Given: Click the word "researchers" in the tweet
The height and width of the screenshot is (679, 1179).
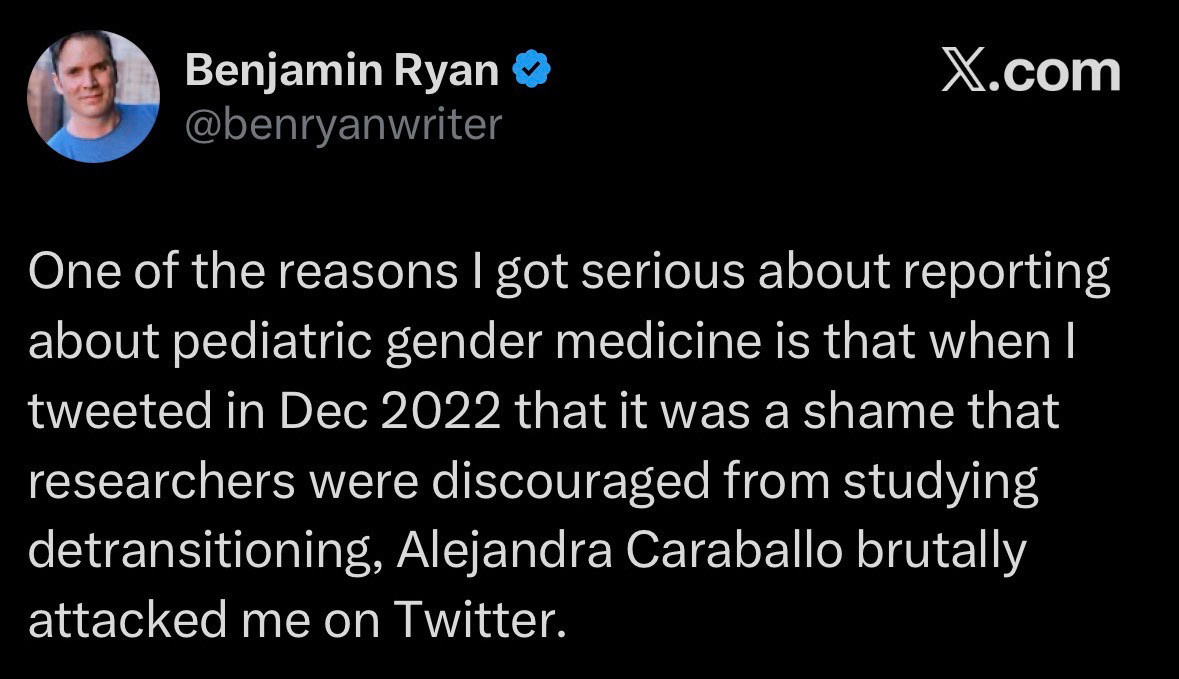Looking at the screenshot, I should 161,483.
